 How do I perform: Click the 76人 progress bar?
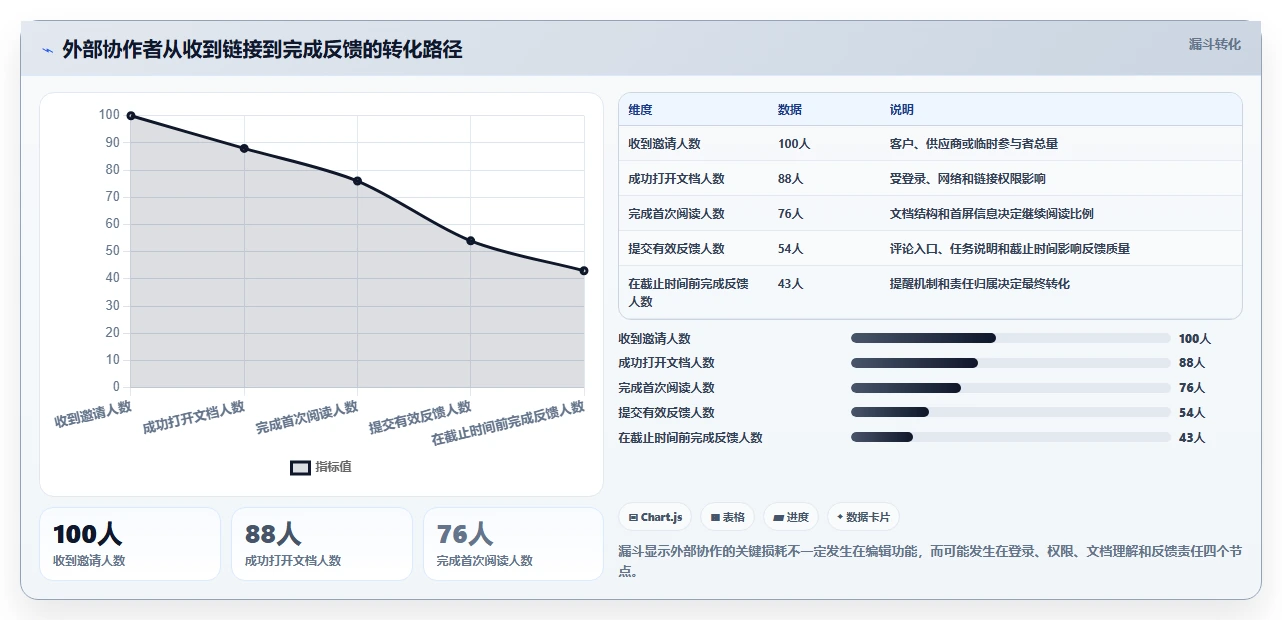click(x=1010, y=388)
